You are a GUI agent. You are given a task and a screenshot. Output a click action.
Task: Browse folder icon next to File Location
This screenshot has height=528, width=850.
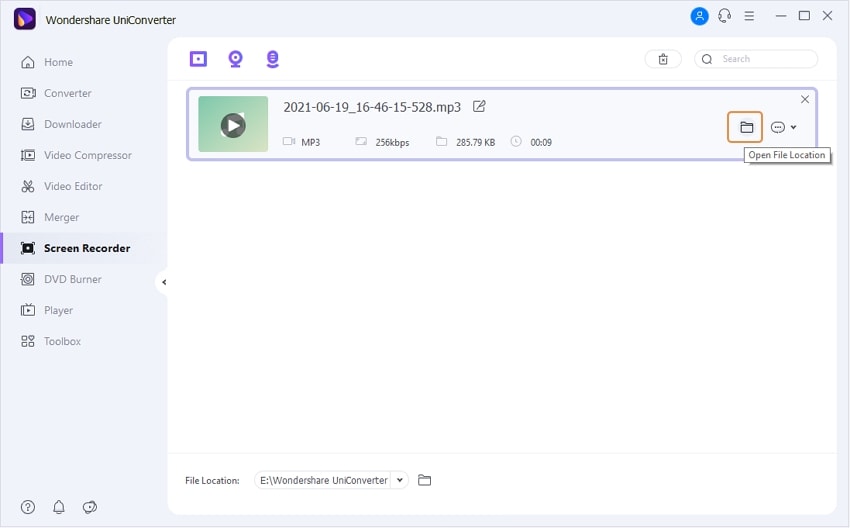pyautogui.click(x=424, y=480)
